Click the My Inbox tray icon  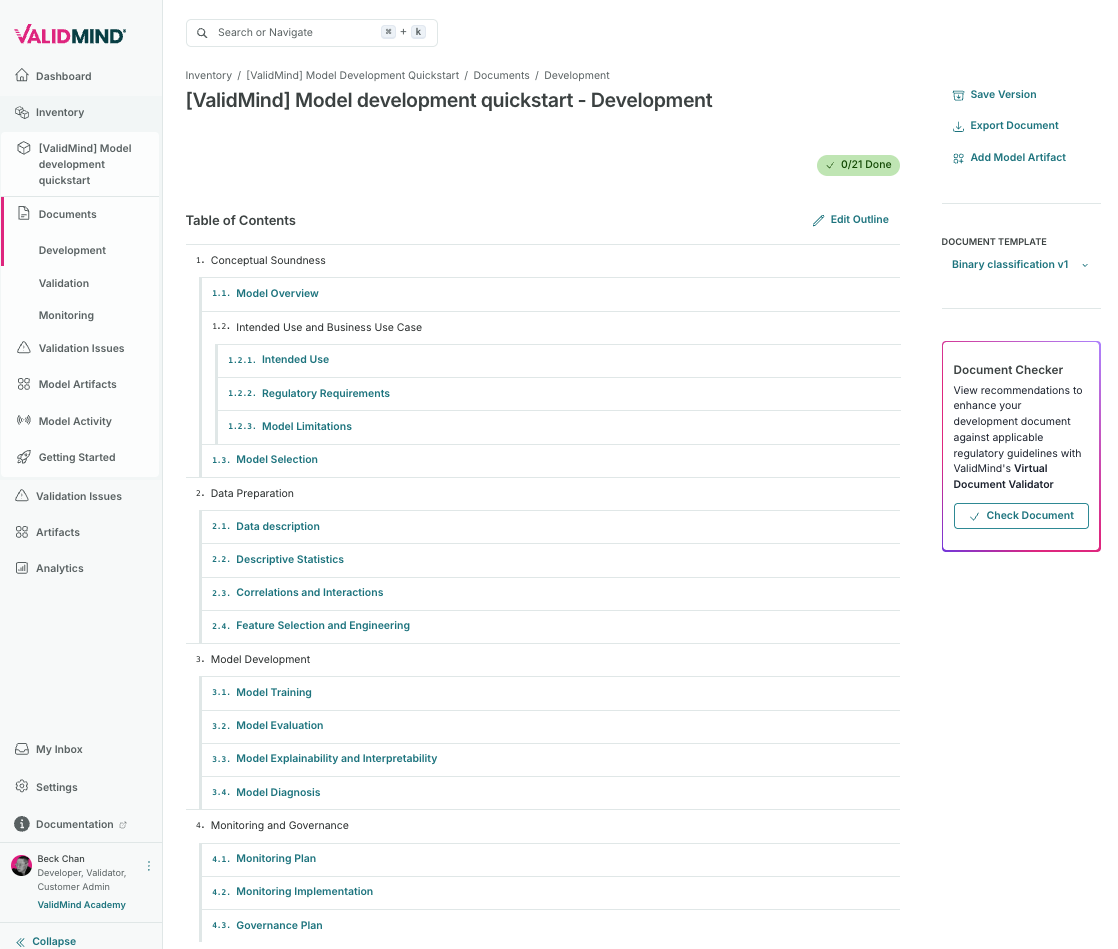coord(22,749)
